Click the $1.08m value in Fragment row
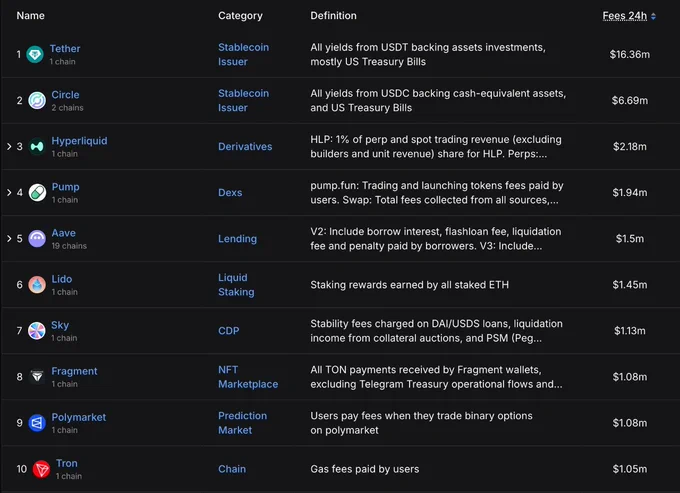 pos(630,377)
